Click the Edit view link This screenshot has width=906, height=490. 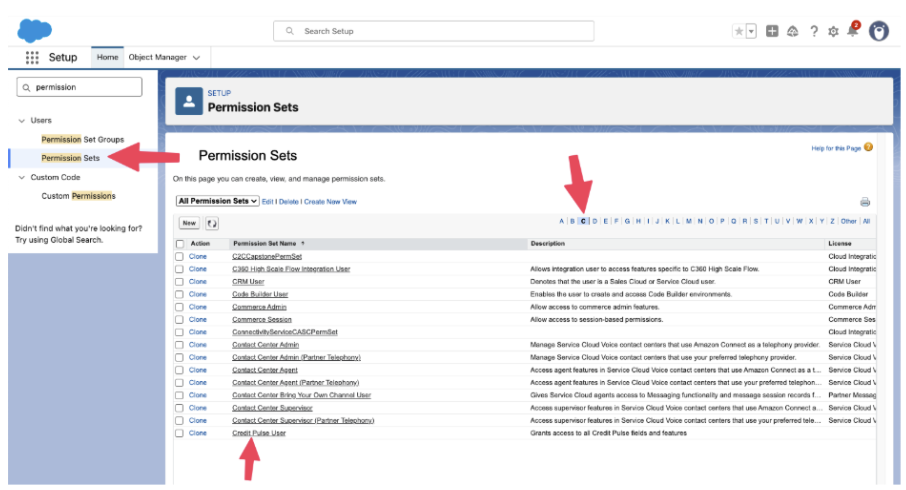(268, 202)
